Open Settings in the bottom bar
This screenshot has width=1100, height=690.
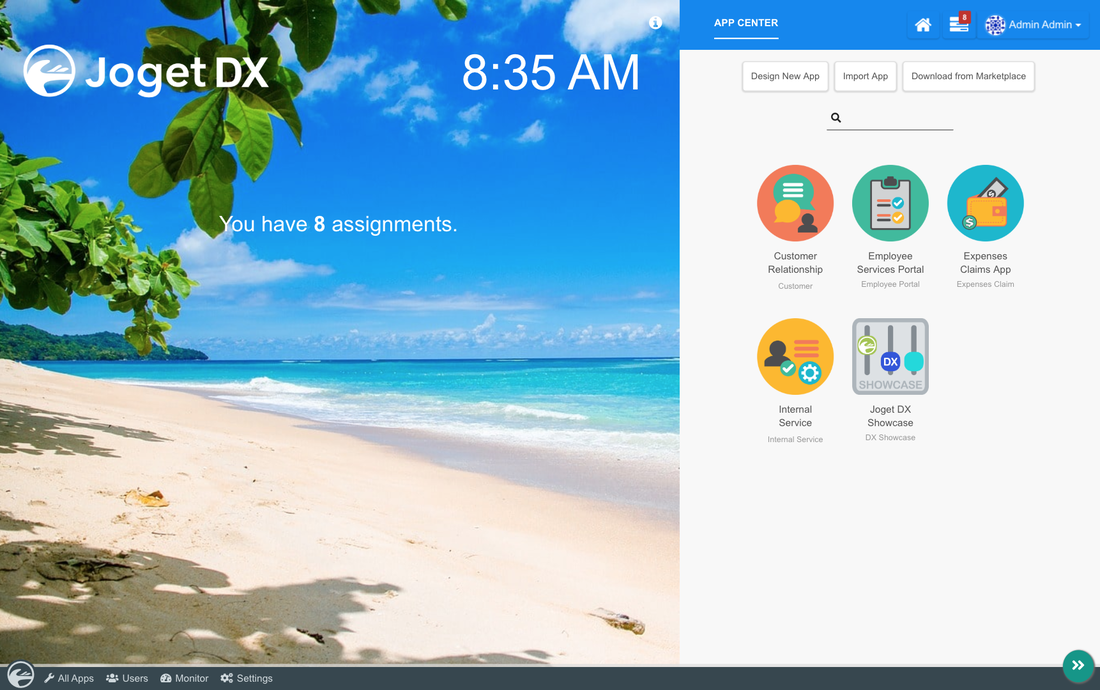[246, 678]
